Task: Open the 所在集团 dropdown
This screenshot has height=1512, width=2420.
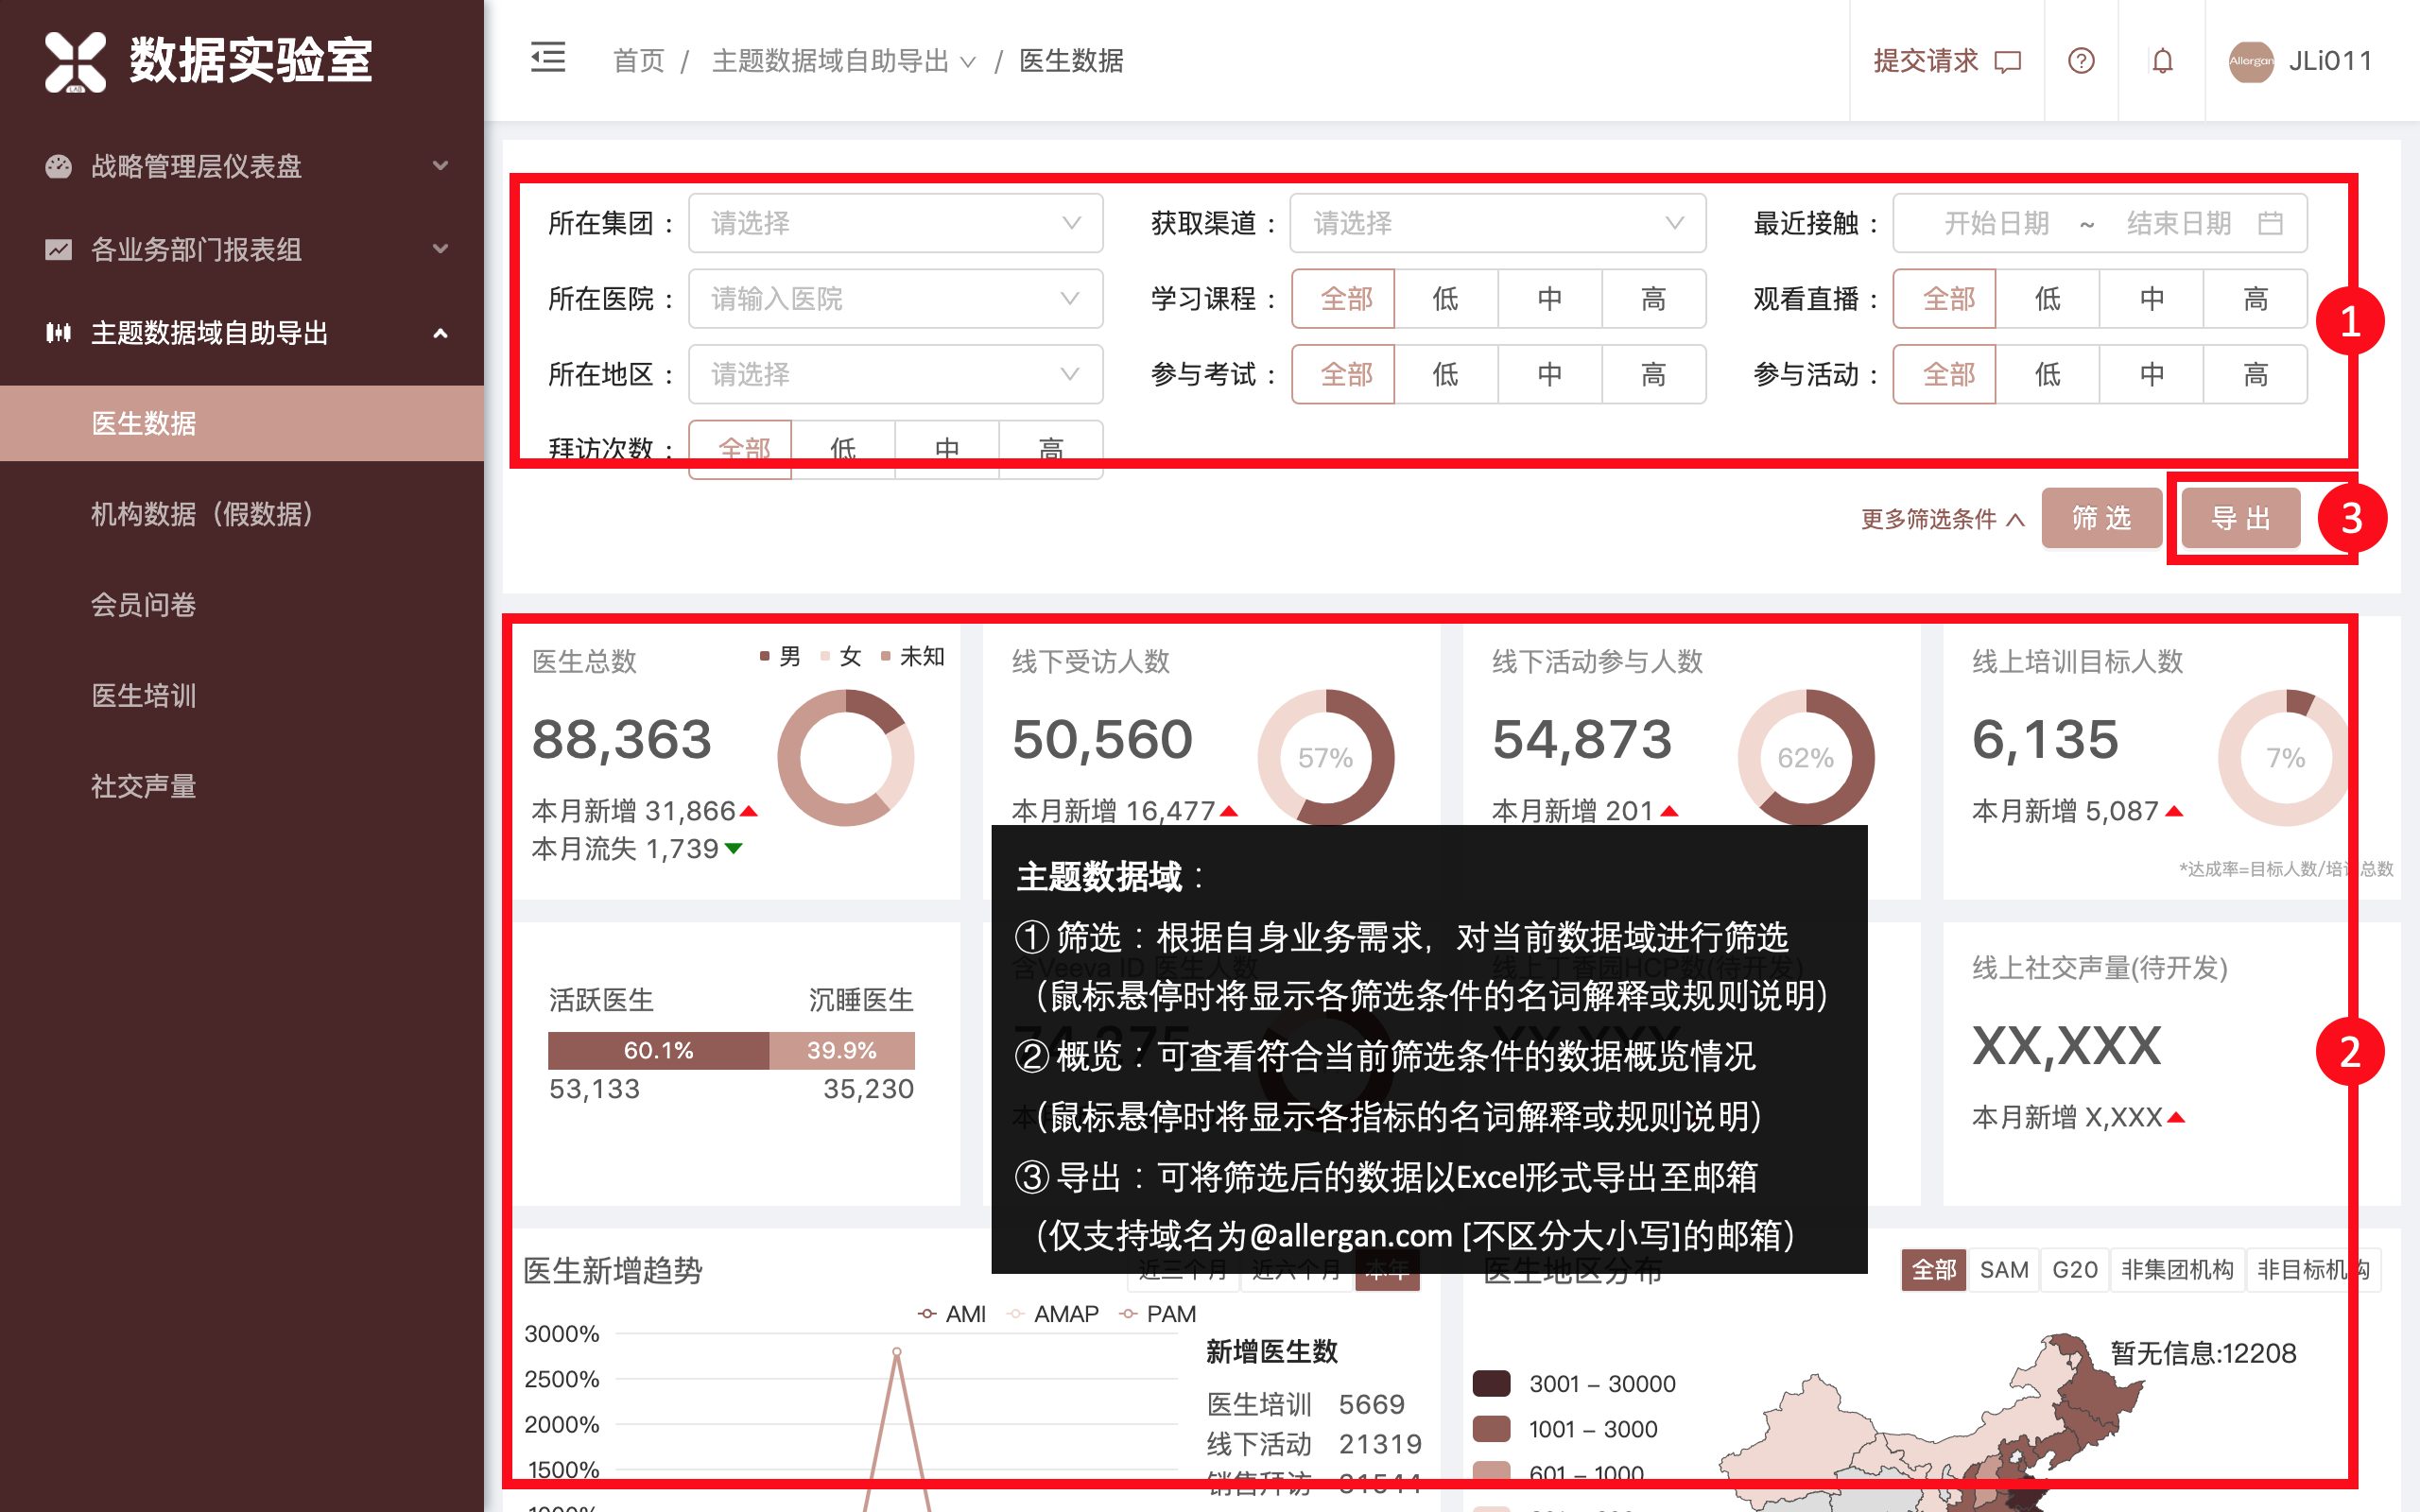Action: tap(895, 223)
